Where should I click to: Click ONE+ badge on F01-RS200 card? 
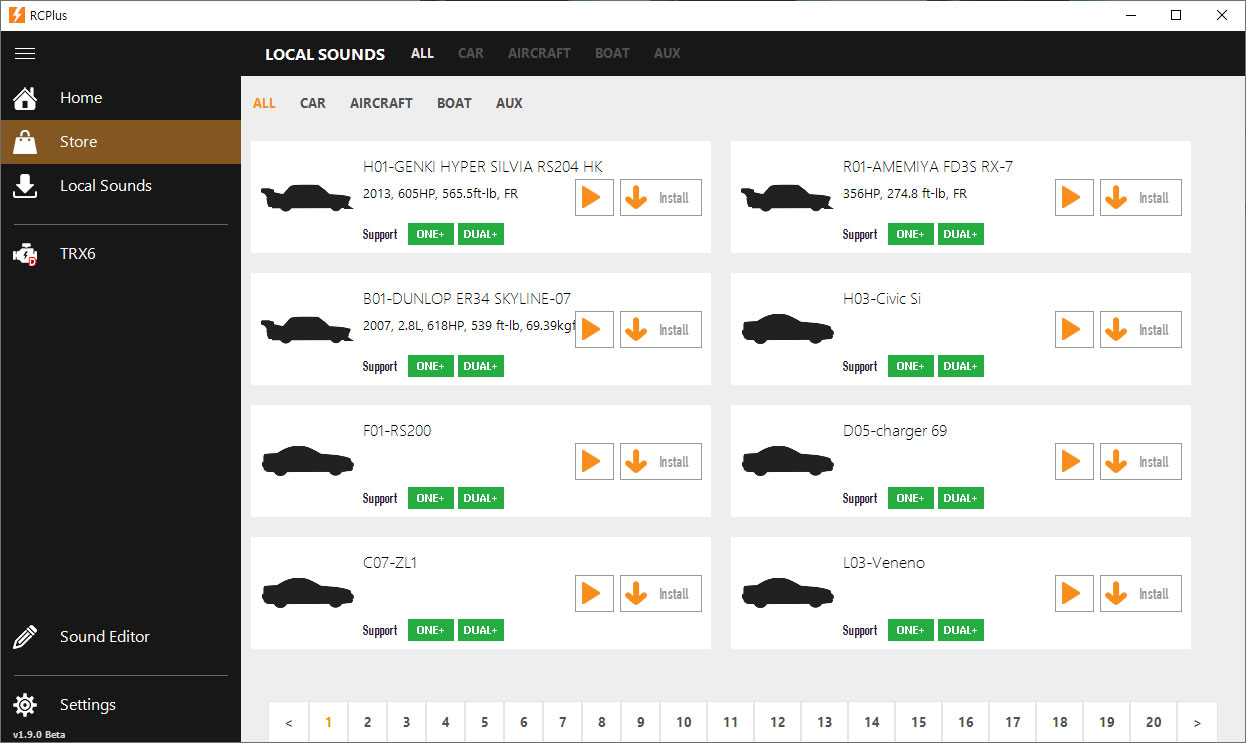point(430,498)
